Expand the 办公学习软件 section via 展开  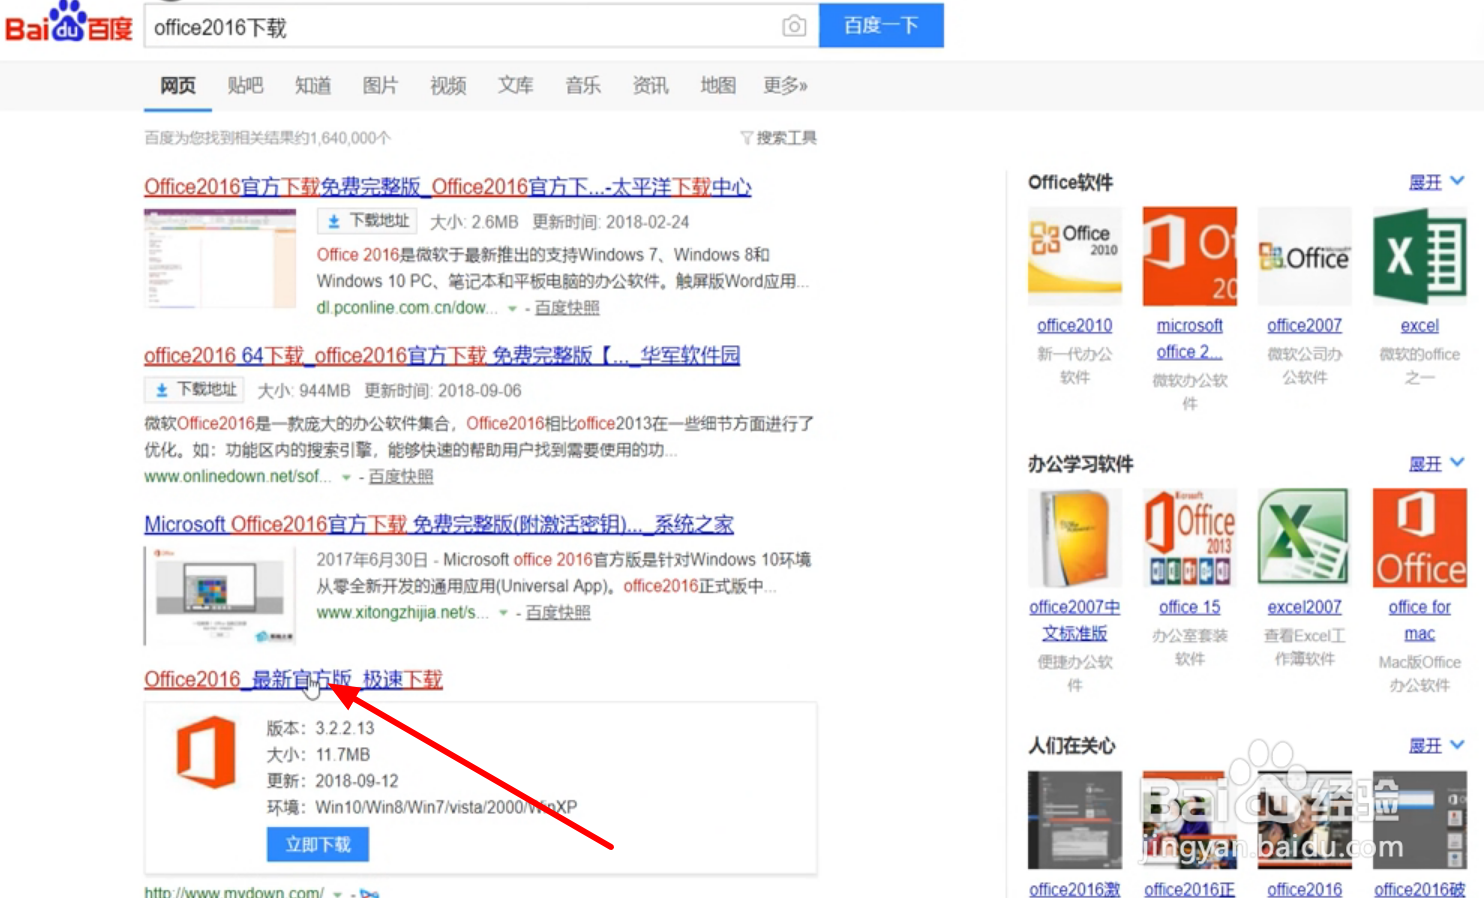pos(1436,464)
